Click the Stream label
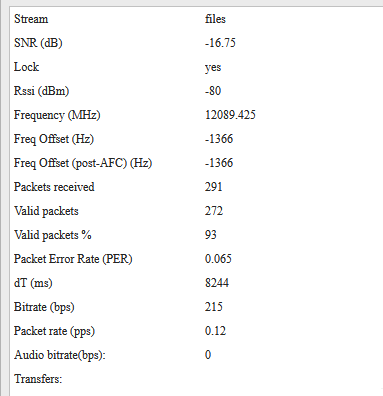The height and width of the screenshot is (396, 383). [31, 19]
